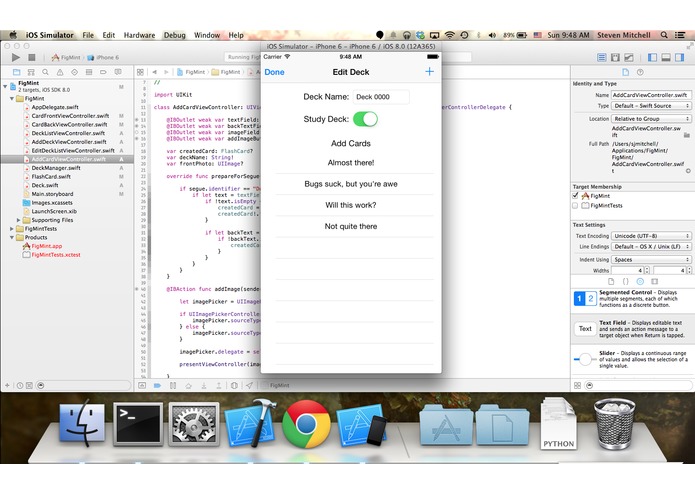Click the Slider object in library

click(x=633, y=359)
